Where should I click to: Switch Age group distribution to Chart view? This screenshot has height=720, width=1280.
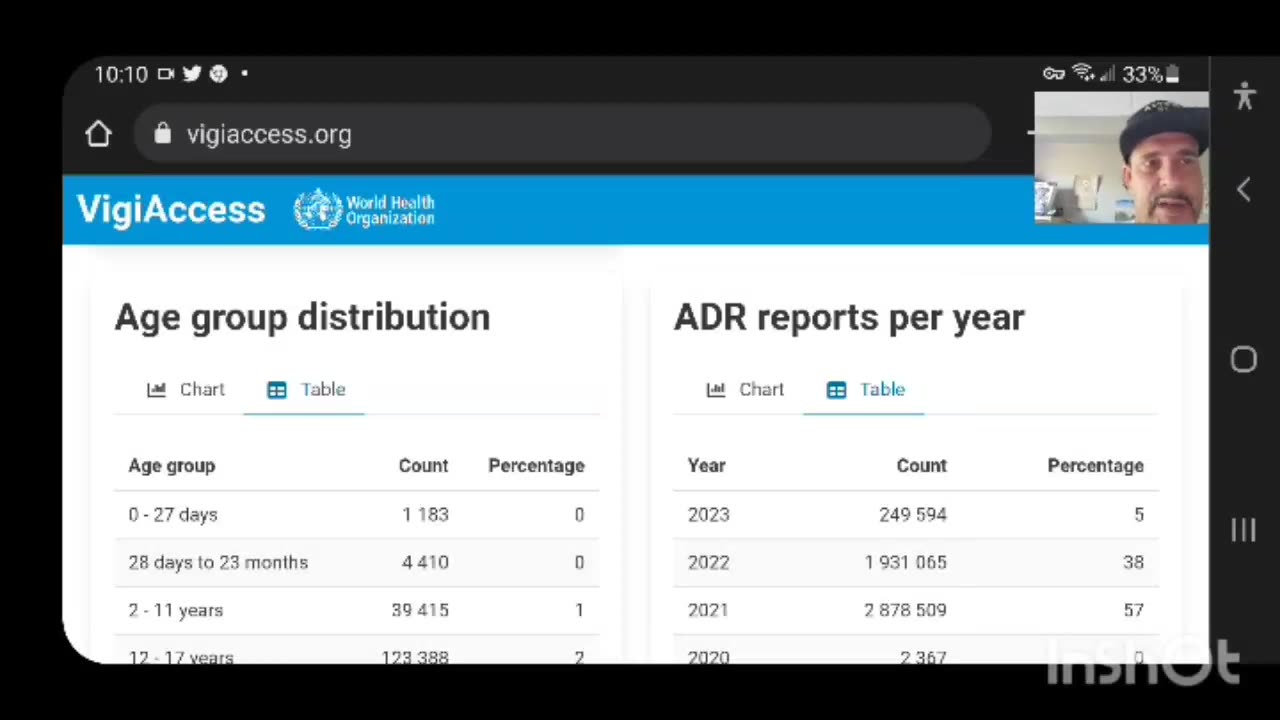(x=186, y=389)
